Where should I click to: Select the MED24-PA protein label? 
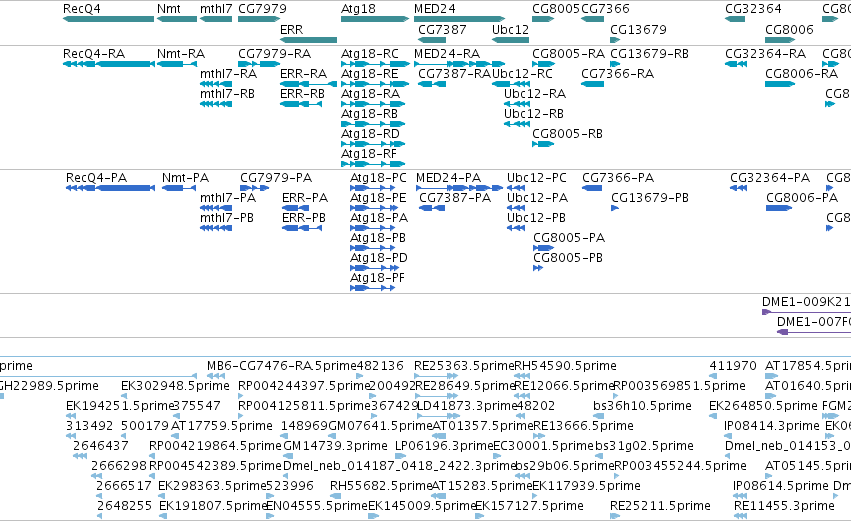coord(448,178)
